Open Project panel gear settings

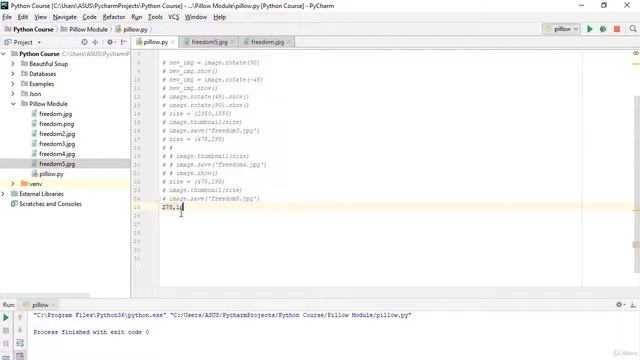[110, 42]
